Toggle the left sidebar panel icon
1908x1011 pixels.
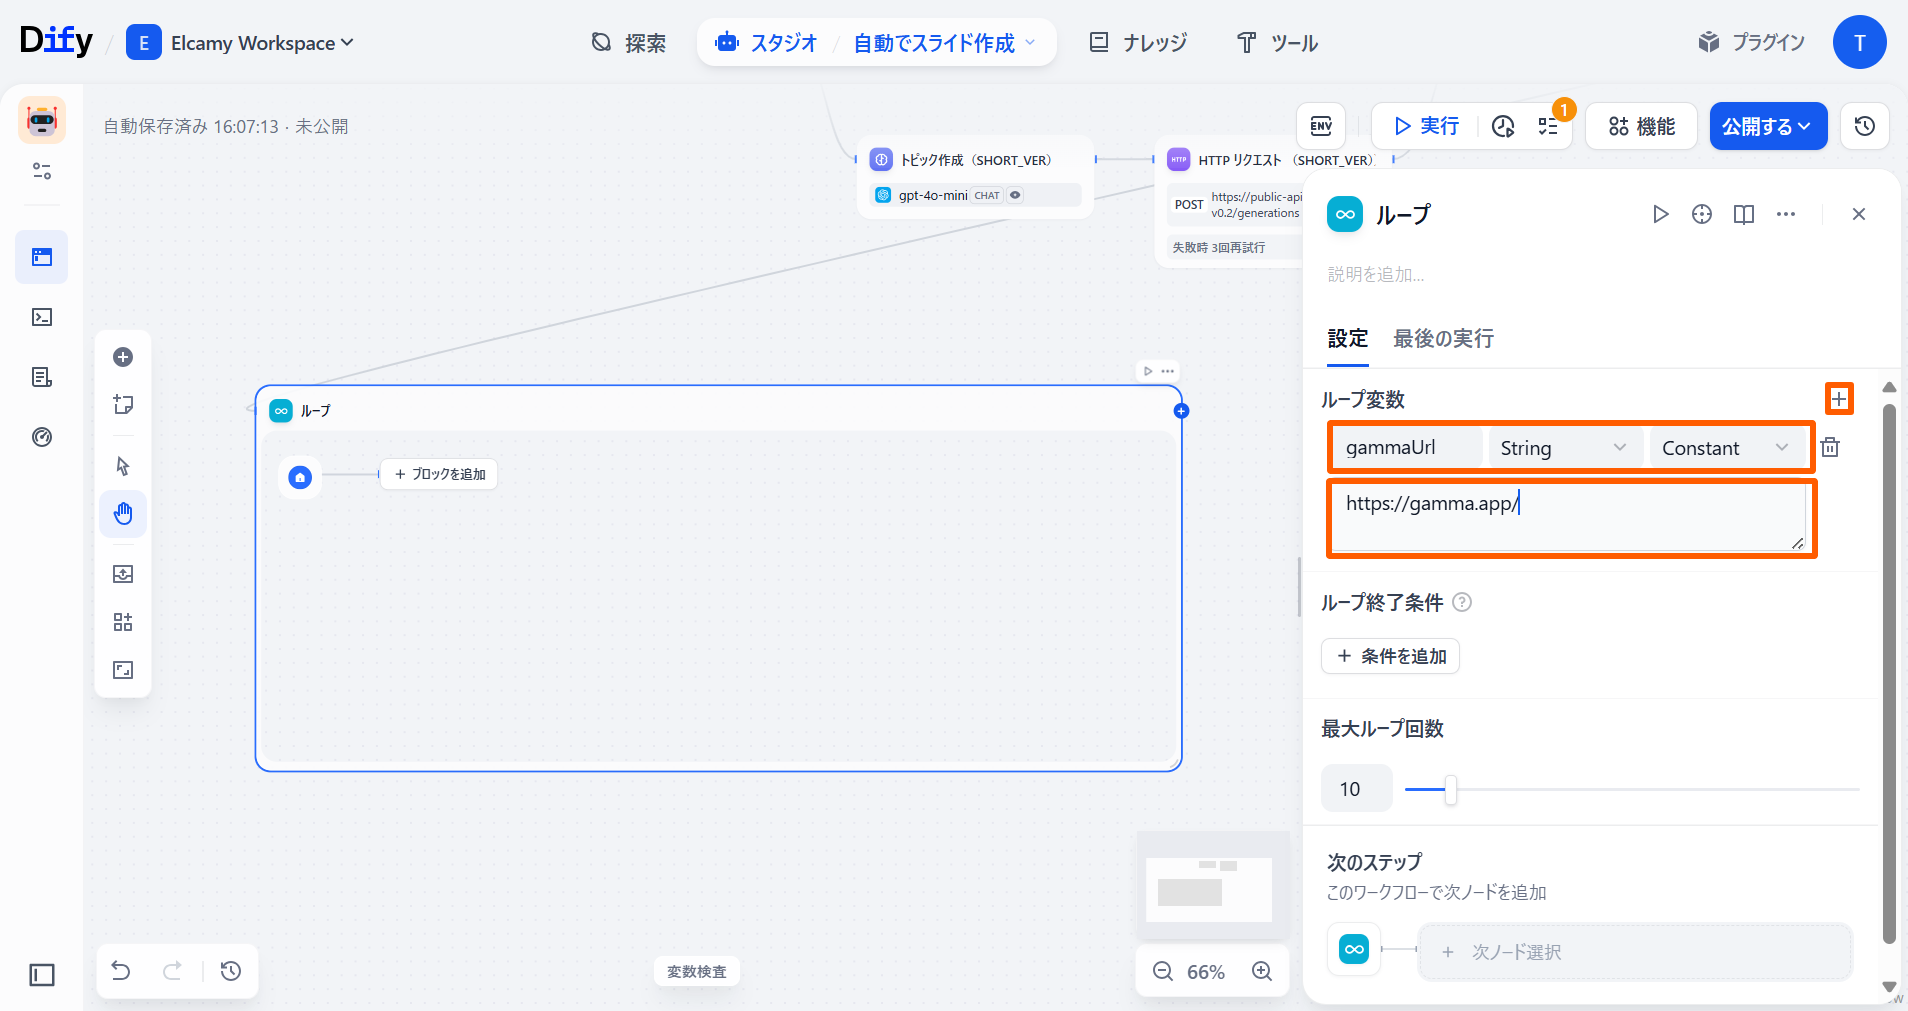42,975
